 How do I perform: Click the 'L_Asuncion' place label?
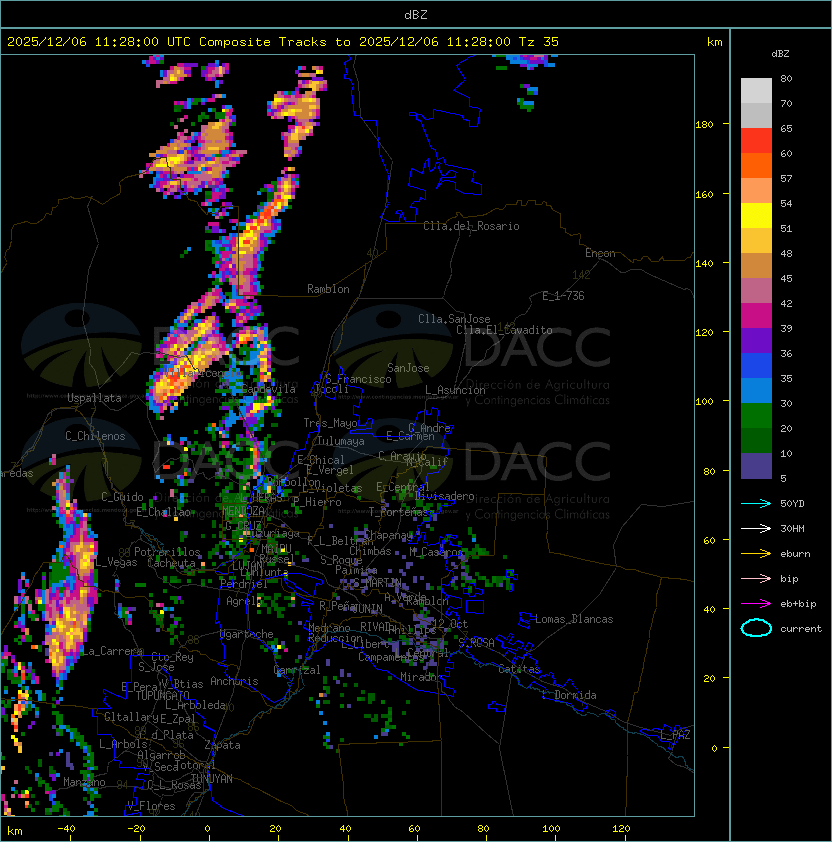455,390
